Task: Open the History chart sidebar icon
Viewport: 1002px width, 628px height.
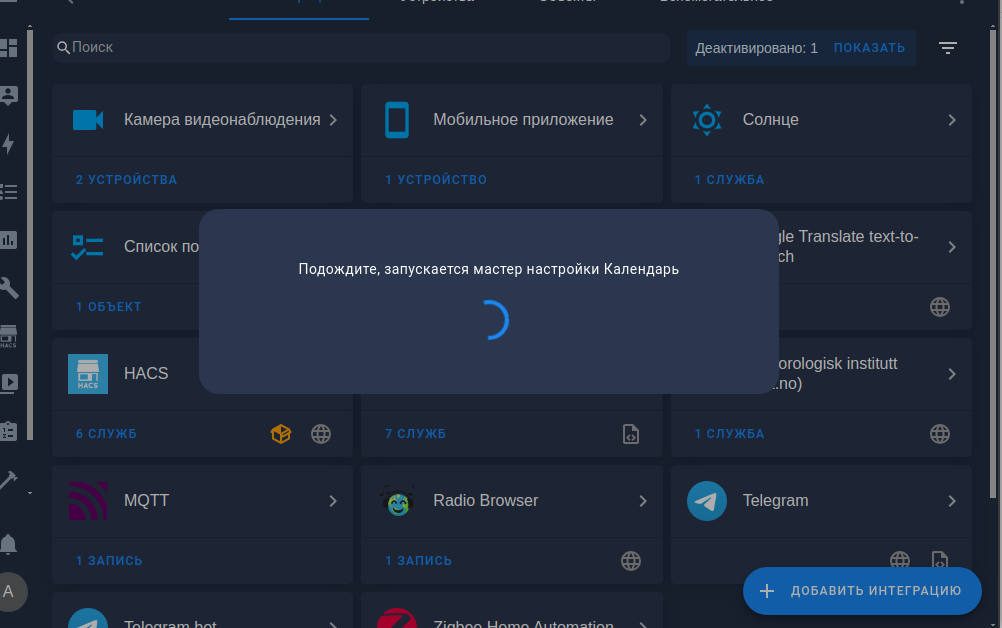Action: (8, 240)
